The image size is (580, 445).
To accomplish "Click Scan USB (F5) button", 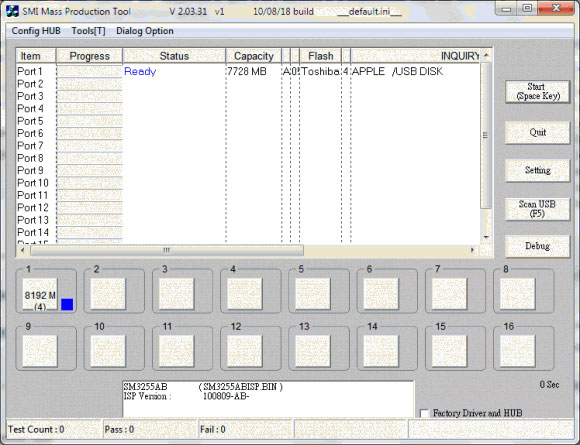I will click(x=537, y=209).
